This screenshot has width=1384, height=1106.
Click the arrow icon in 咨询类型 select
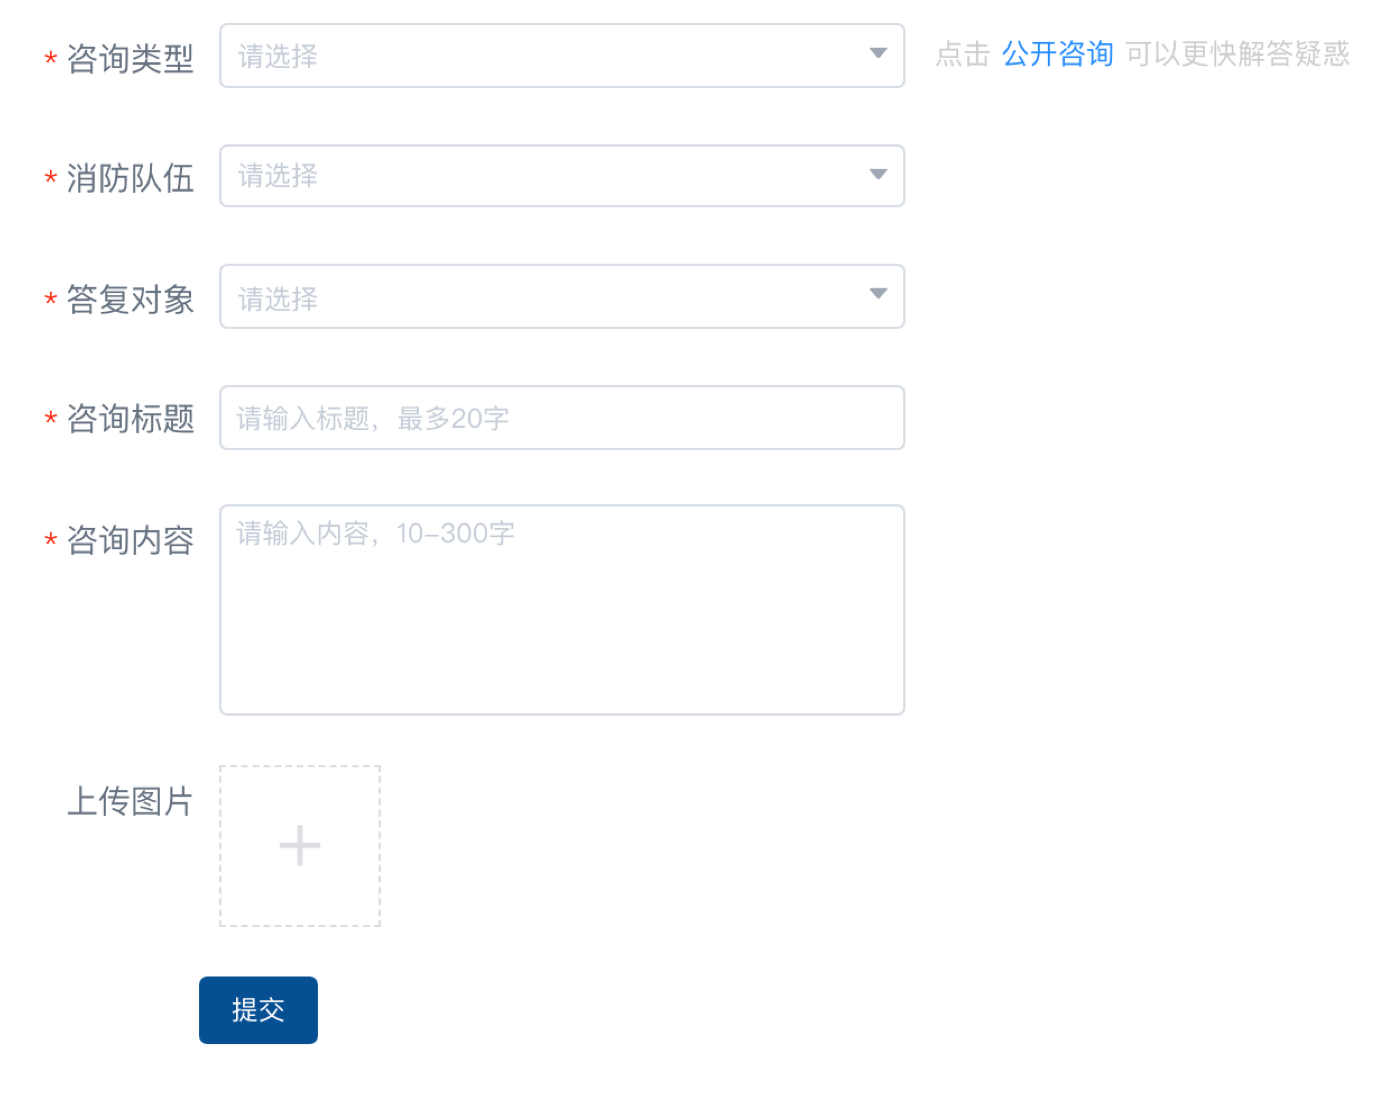pyautogui.click(x=878, y=54)
